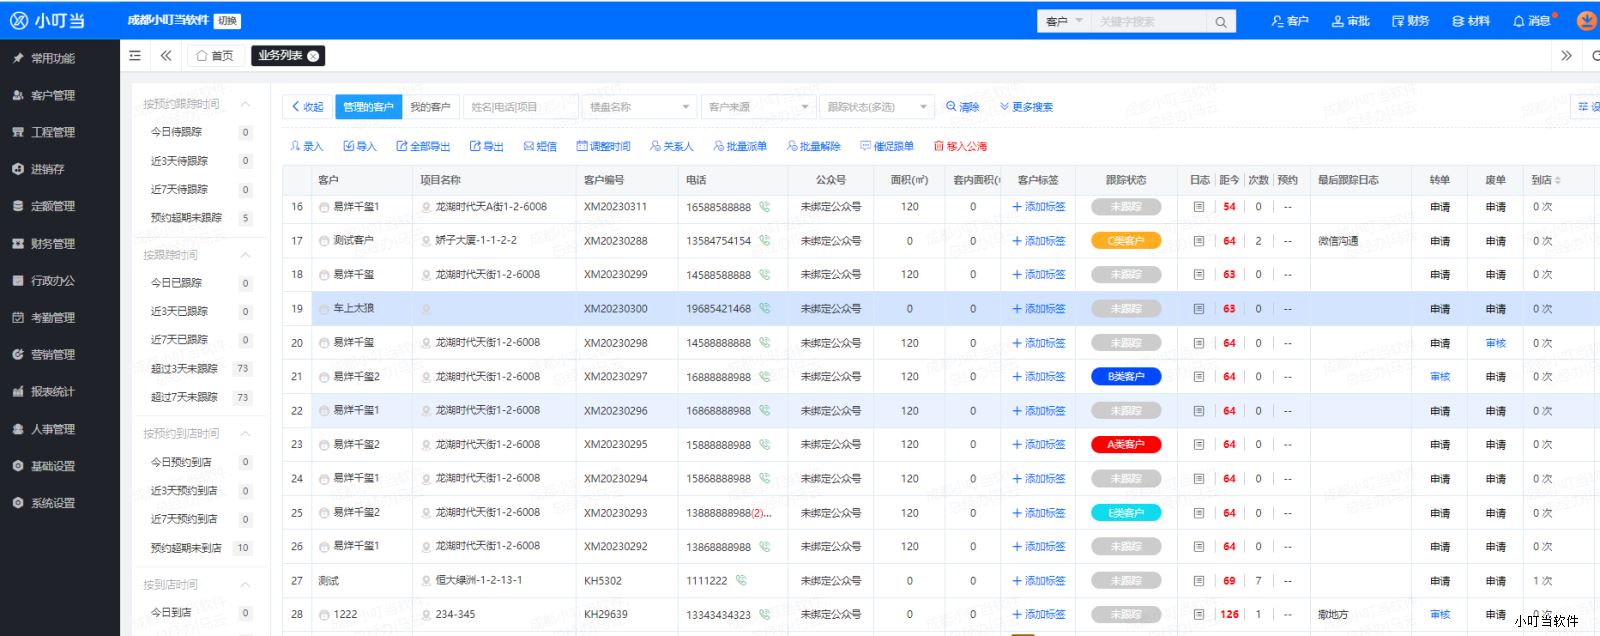Image resolution: width=1600 pixels, height=636 pixels.
Task: Click 审核 in 废单 column for XM20230298
Action: tap(1496, 343)
